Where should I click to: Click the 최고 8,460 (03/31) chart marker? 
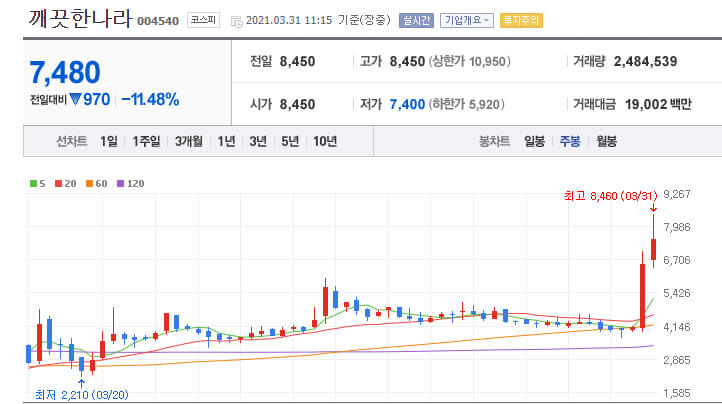(x=611, y=196)
